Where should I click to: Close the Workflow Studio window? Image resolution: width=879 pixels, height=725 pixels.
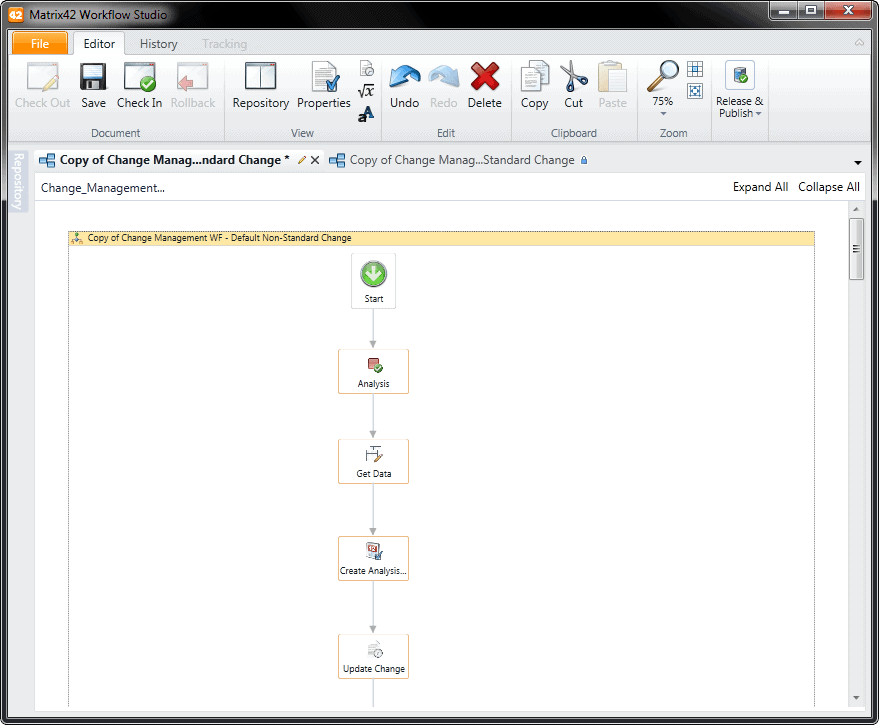[x=848, y=11]
